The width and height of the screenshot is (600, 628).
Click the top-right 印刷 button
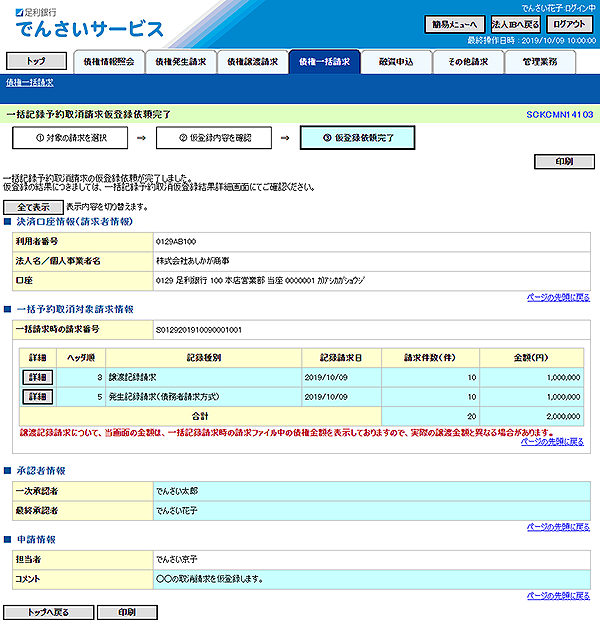[x=564, y=162]
